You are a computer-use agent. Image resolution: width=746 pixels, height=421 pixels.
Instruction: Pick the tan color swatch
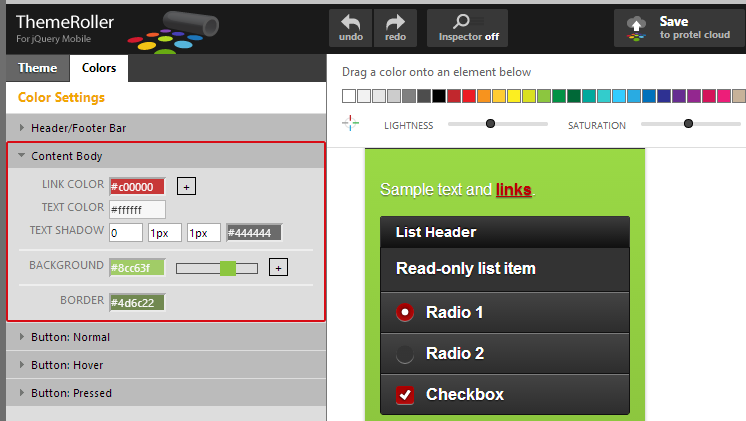pos(739,96)
